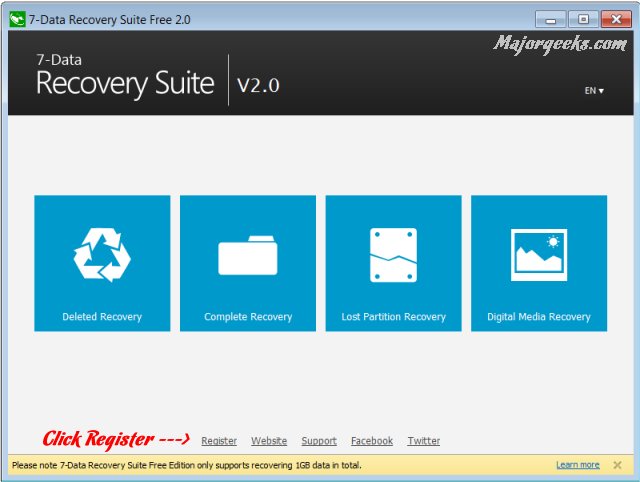
Task: Minimize the 7-Data Recovery Suite window
Action: (551, 20)
